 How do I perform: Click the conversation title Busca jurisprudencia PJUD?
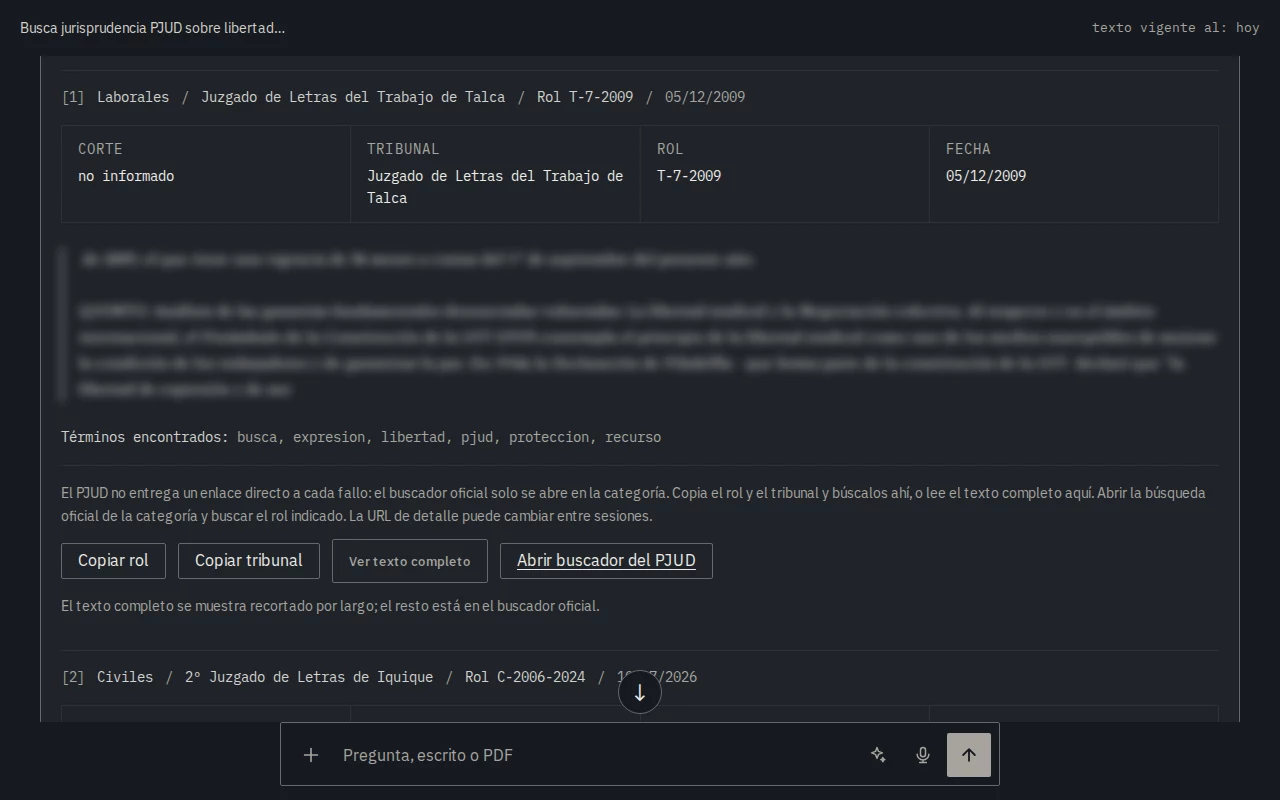pyautogui.click(x=153, y=28)
